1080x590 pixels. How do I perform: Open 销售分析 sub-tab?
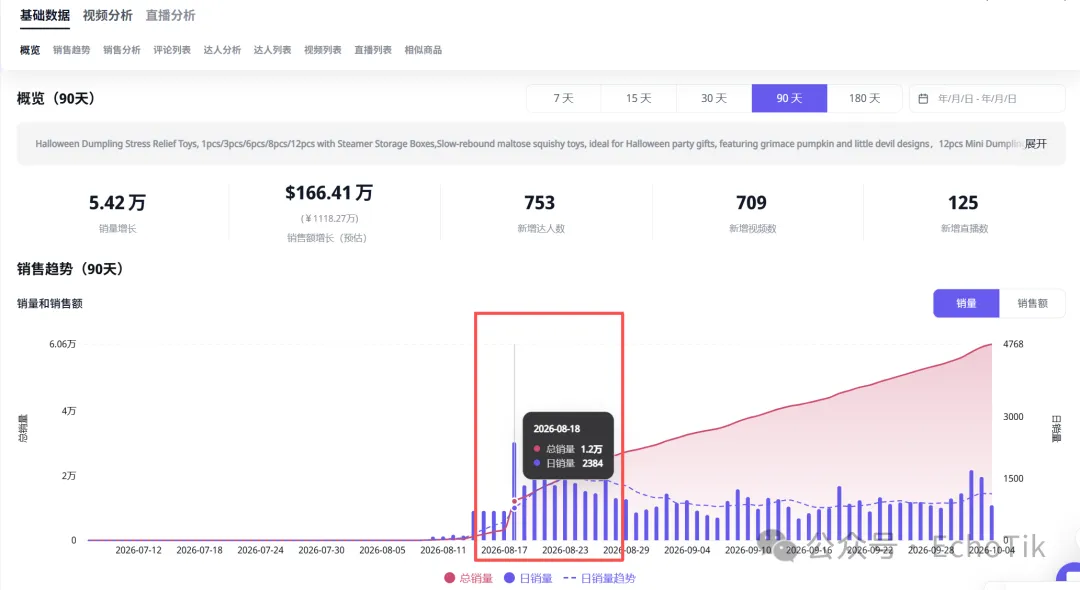(x=122, y=50)
